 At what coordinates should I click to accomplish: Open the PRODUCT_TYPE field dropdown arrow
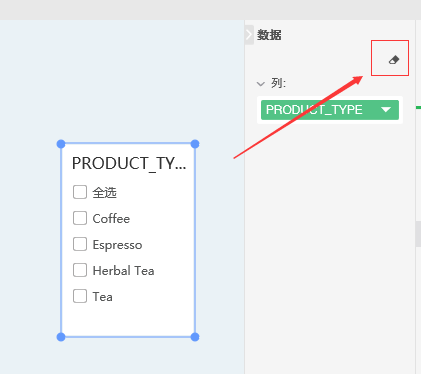[x=386, y=110]
